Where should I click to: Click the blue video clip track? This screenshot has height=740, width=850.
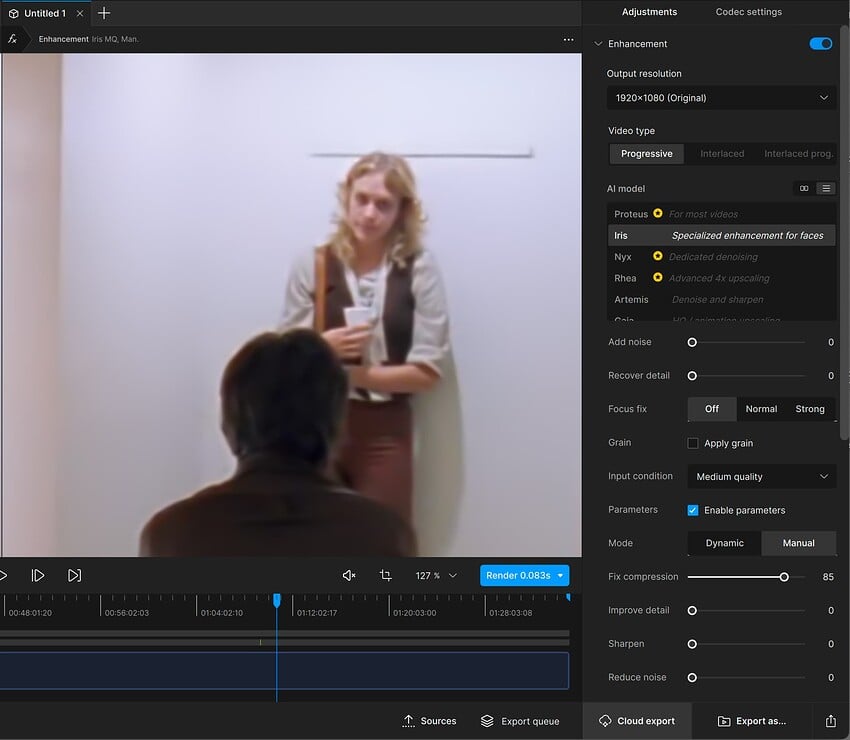[284, 671]
